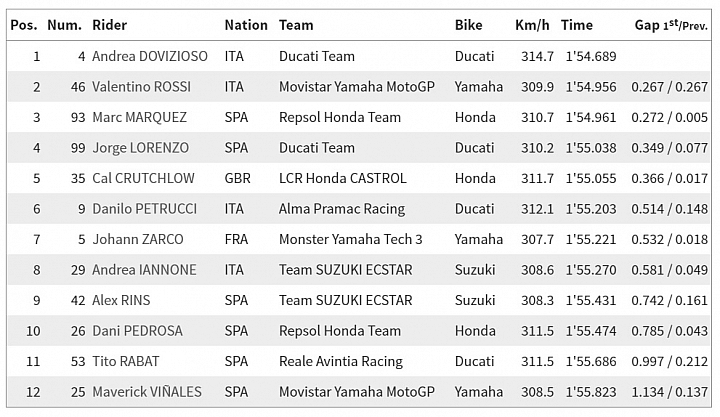Click the Reale Avintia Racing team
The height and width of the screenshot is (417, 720).
pyautogui.click(x=341, y=361)
